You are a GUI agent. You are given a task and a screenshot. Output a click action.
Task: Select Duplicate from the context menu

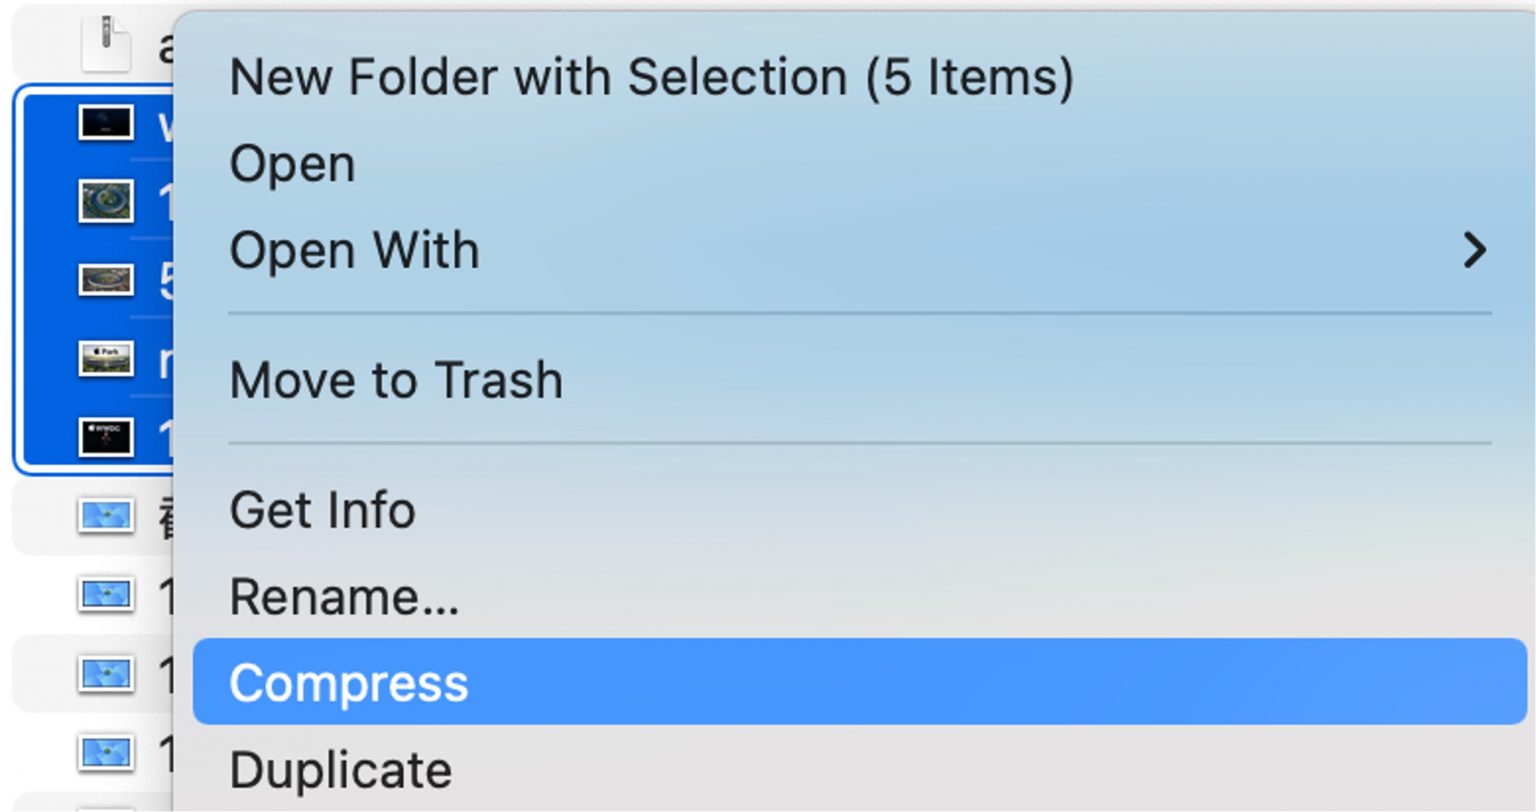click(340, 770)
